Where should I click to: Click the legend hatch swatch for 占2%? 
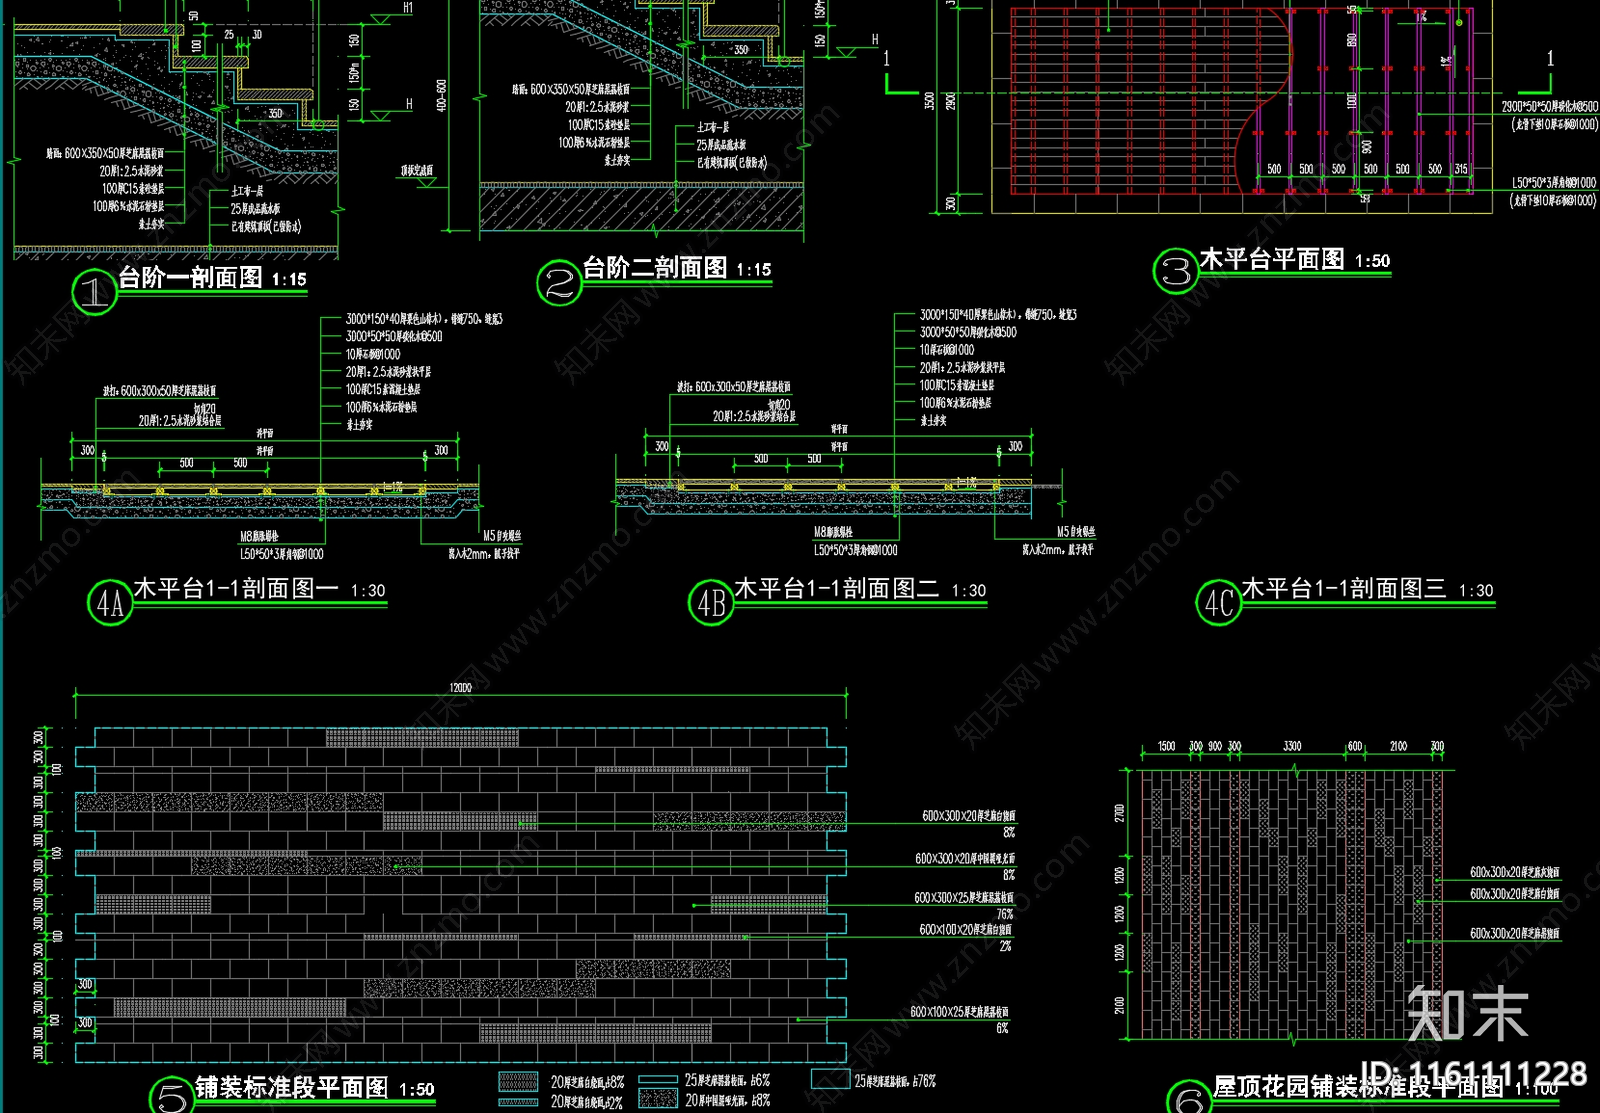click(x=518, y=1101)
